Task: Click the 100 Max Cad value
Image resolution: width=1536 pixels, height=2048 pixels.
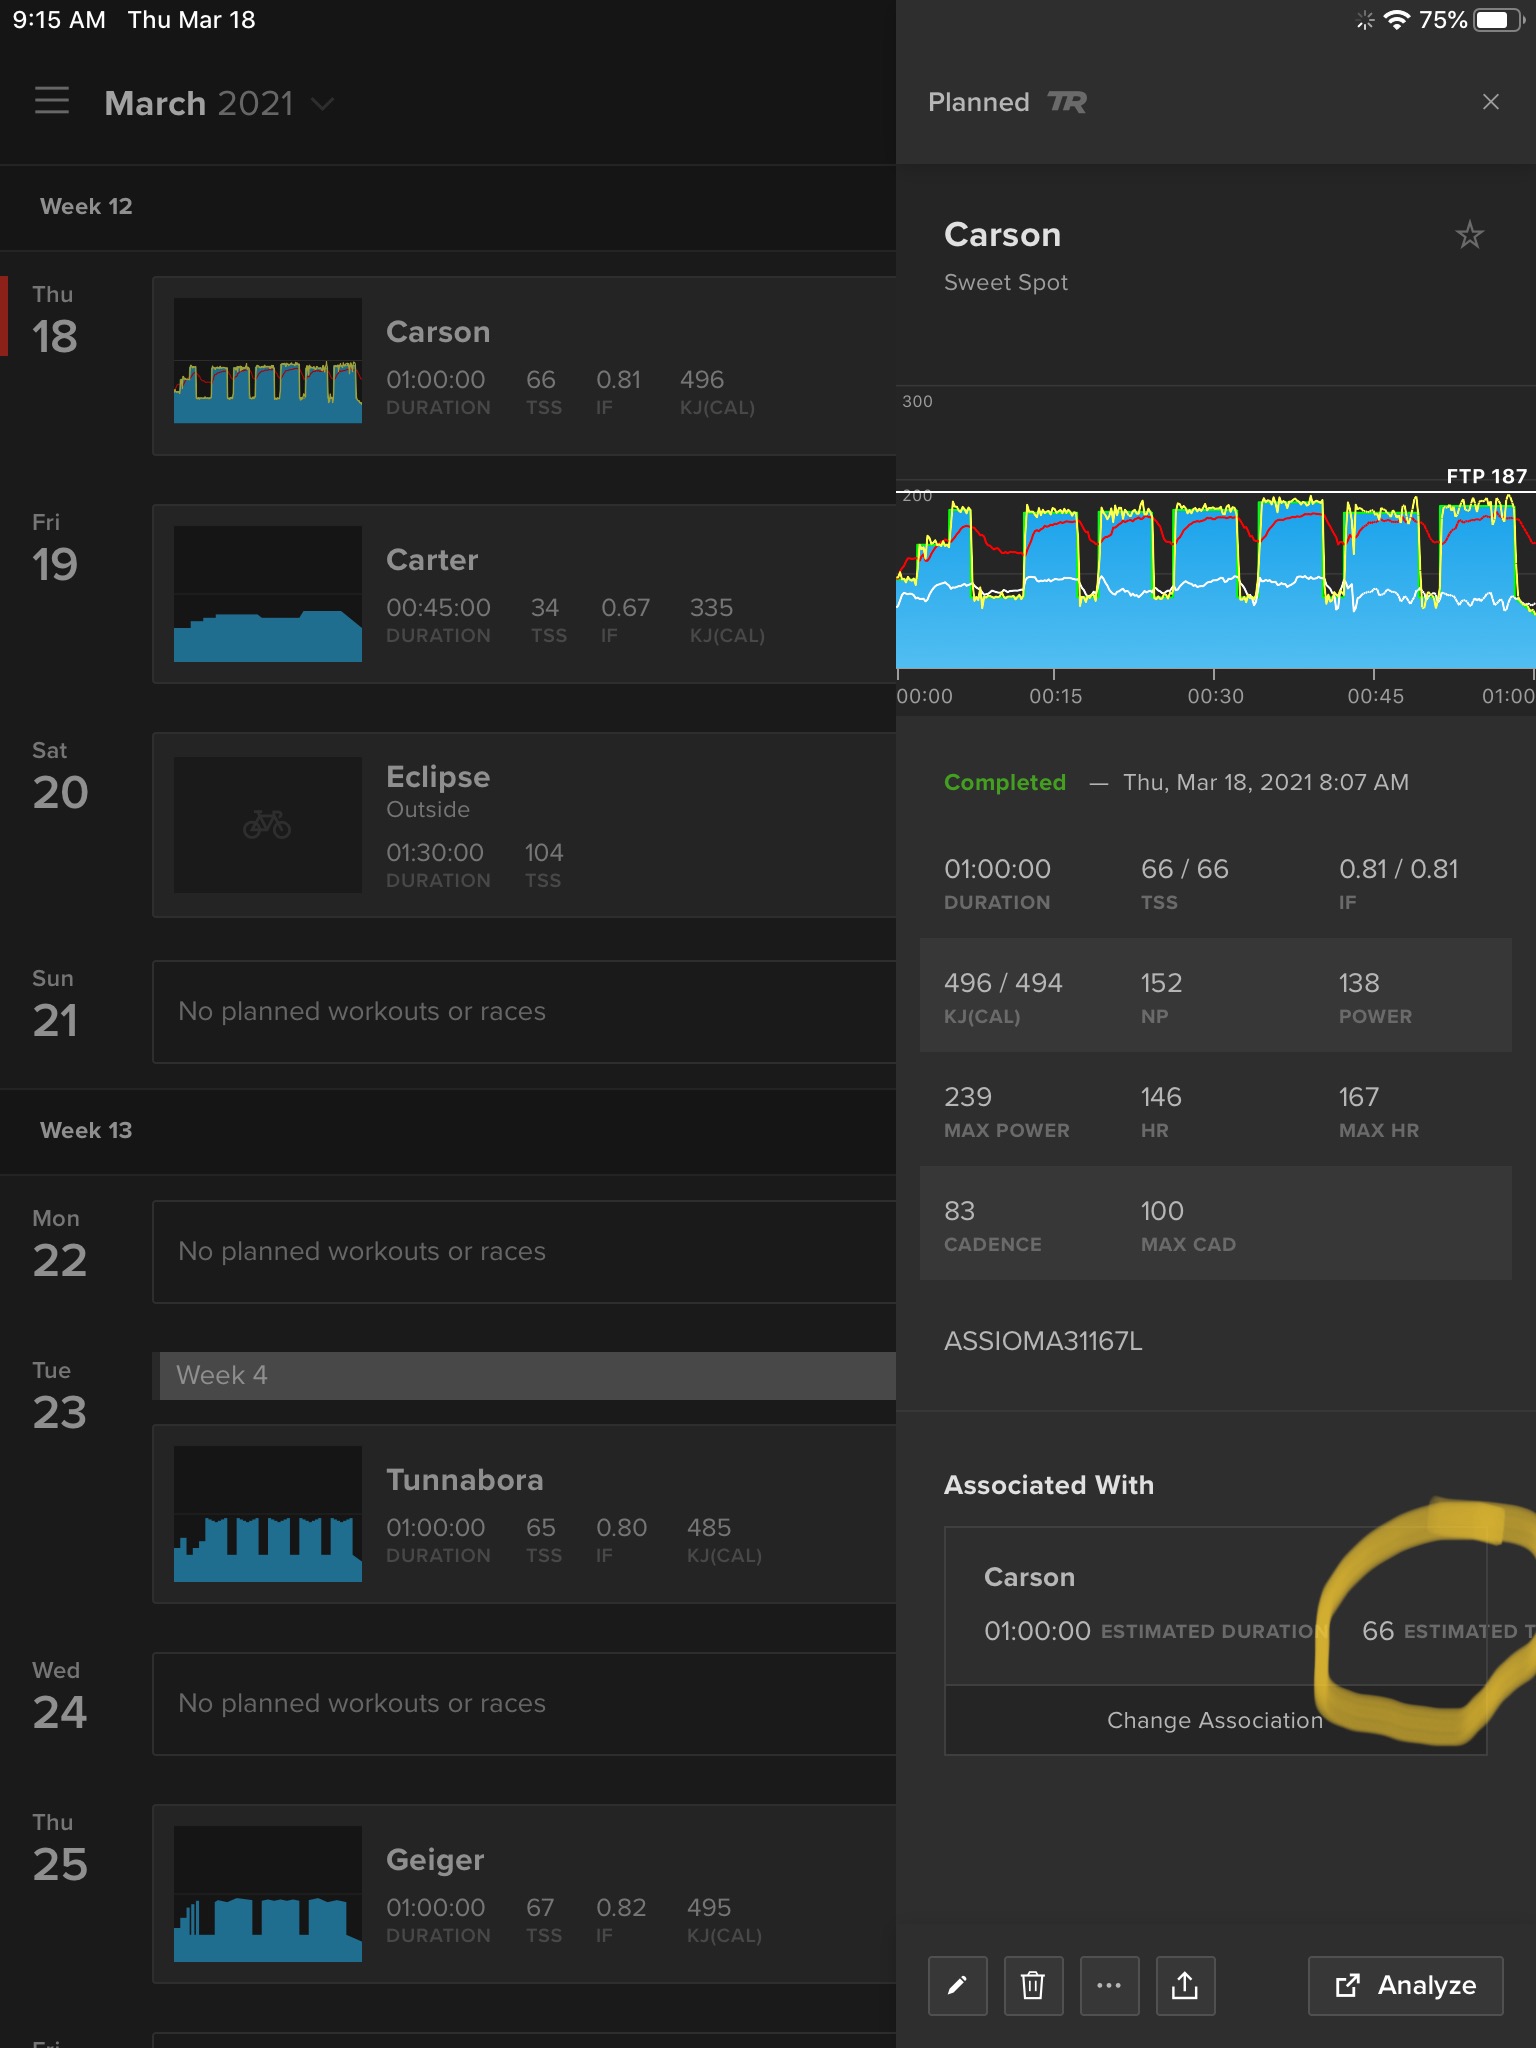Action: (1162, 1211)
